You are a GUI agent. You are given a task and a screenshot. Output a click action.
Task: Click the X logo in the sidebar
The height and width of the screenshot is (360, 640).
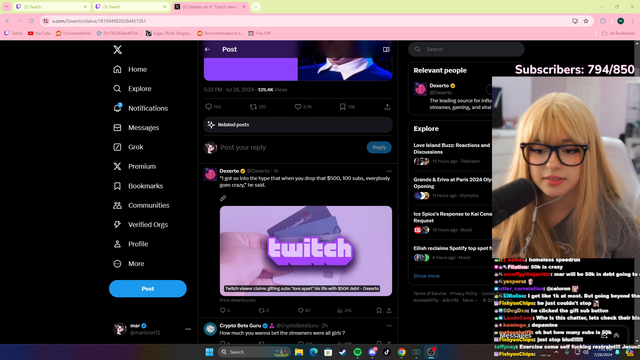pos(118,50)
